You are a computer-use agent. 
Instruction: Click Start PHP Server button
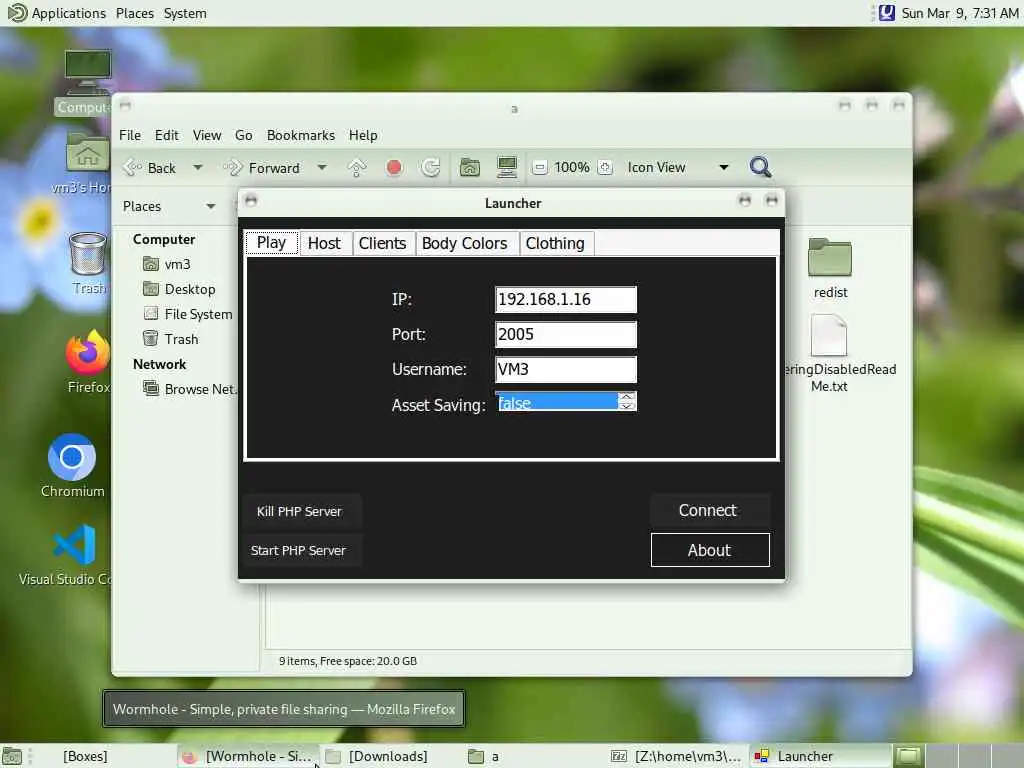click(300, 551)
